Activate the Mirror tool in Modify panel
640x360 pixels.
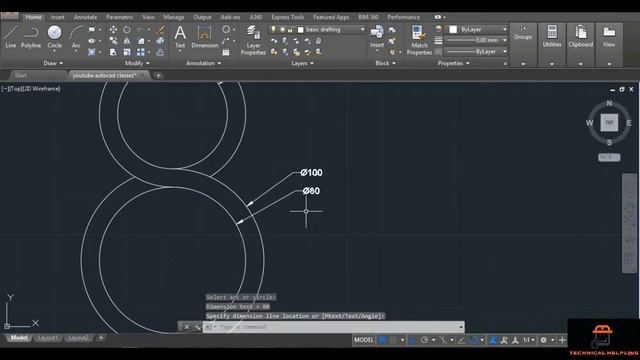point(127,41)
